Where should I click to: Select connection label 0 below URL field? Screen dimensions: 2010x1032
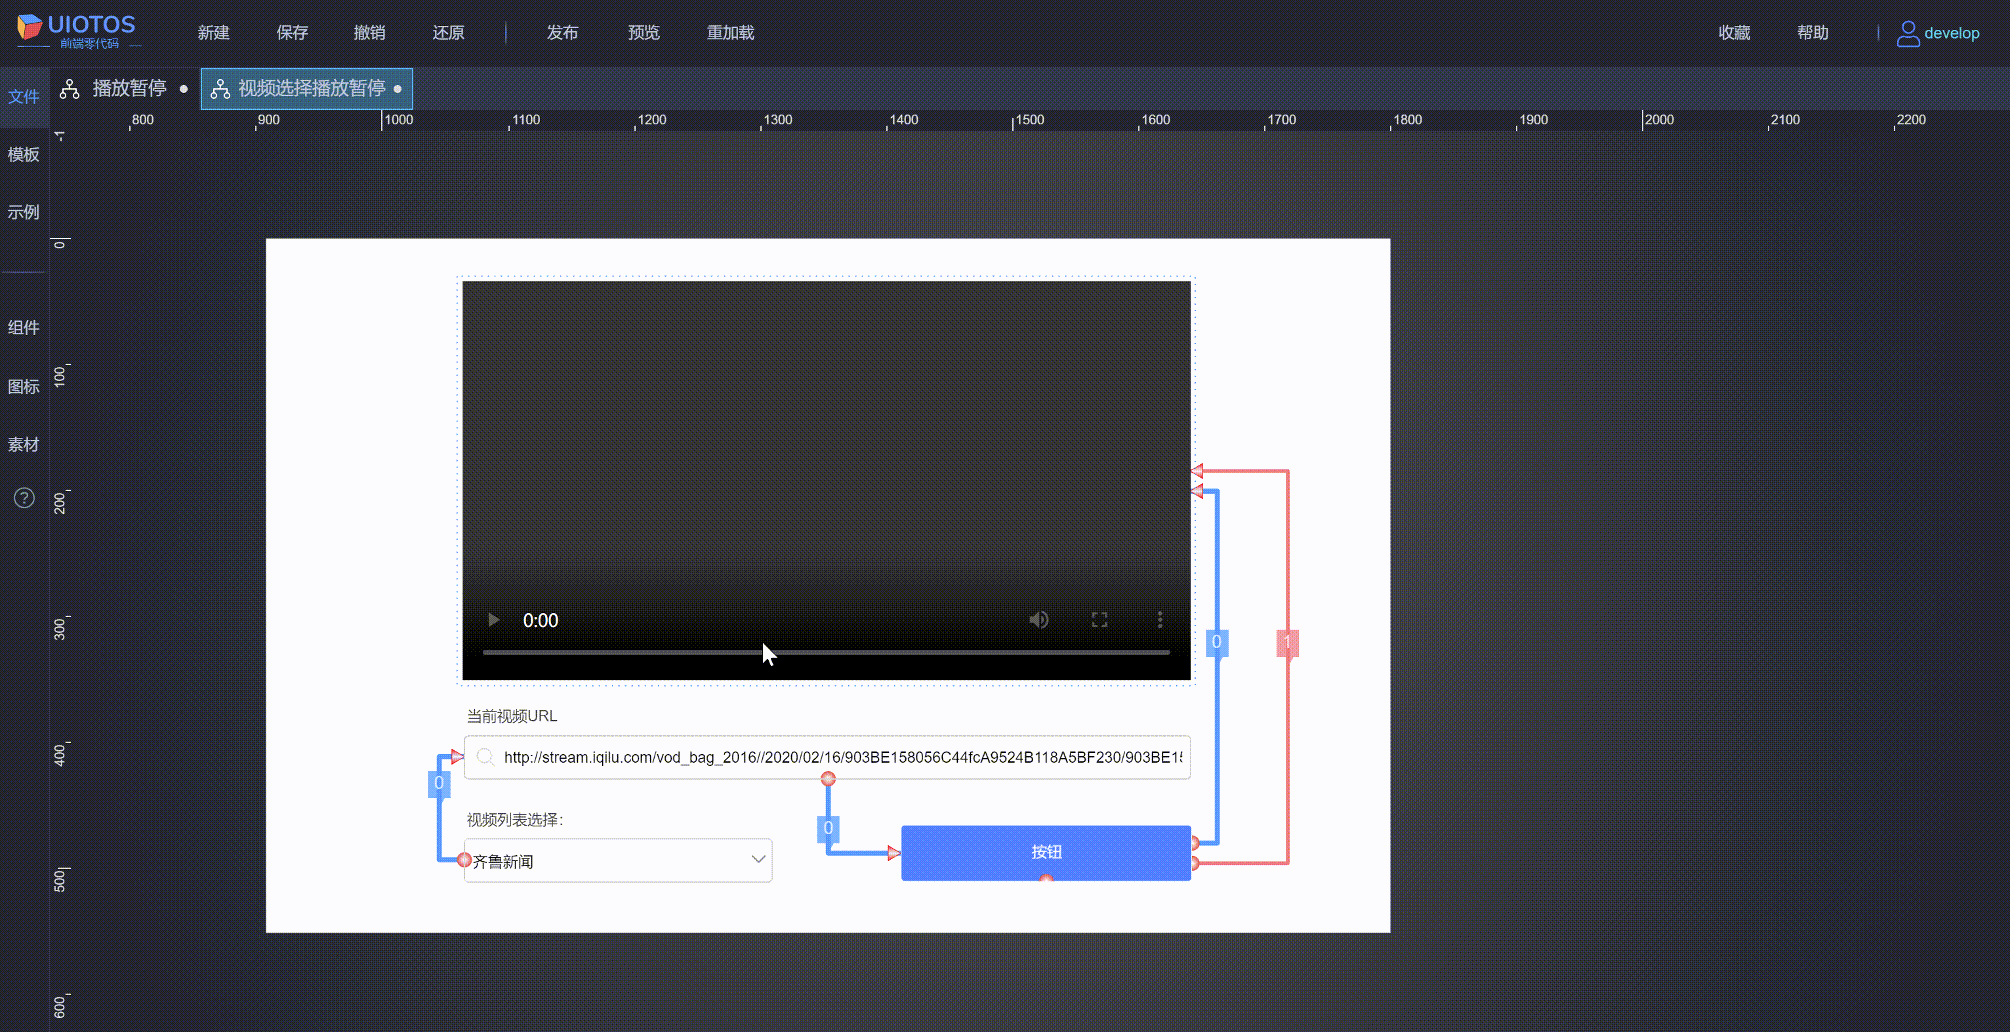828,828
